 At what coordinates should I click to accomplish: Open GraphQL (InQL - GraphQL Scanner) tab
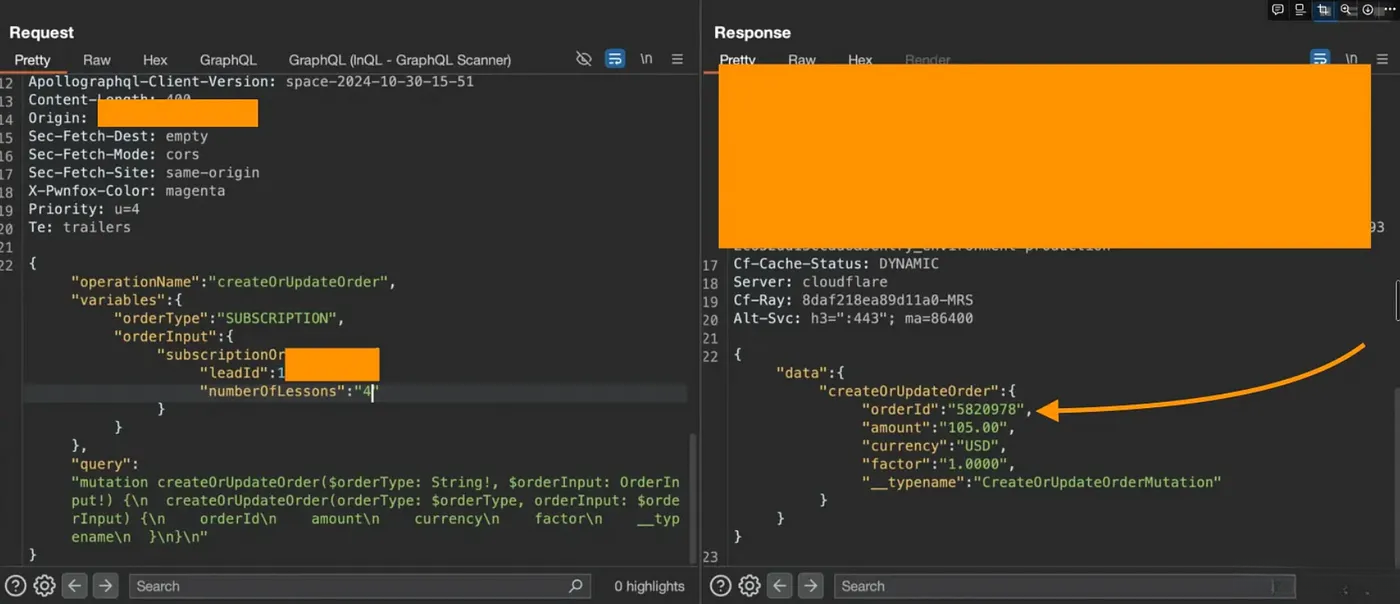(x=399, y=60)
